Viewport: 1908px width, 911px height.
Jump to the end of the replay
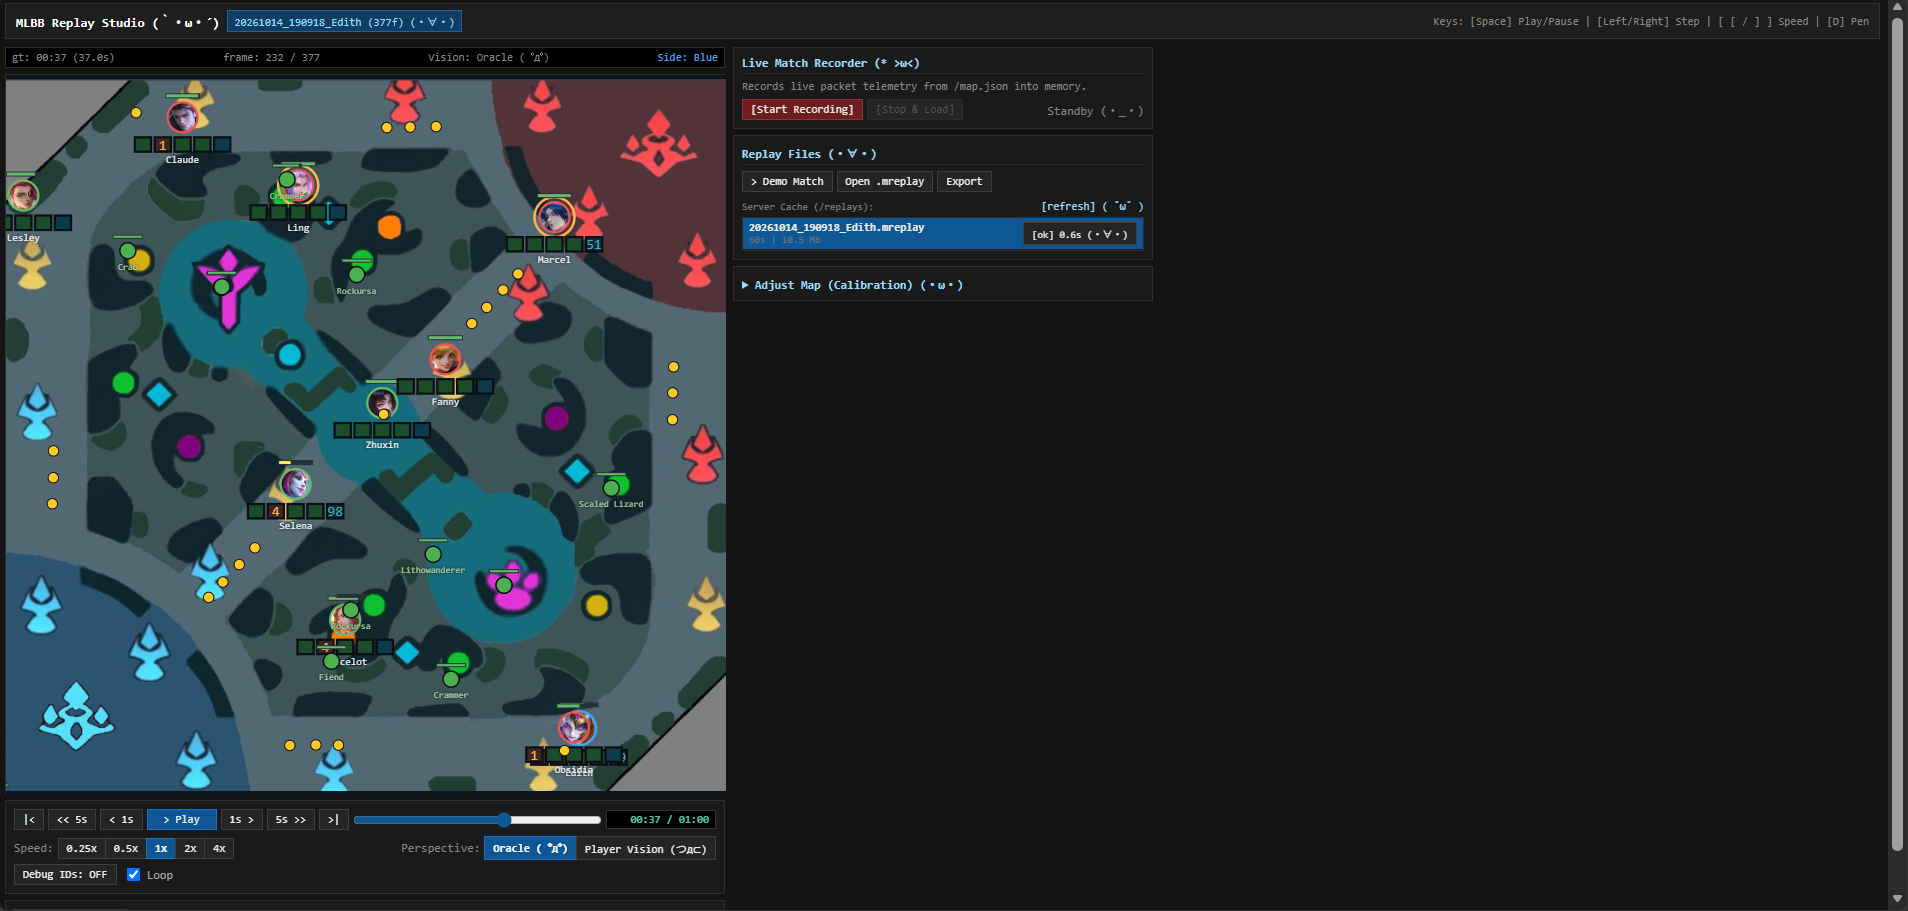334,820
